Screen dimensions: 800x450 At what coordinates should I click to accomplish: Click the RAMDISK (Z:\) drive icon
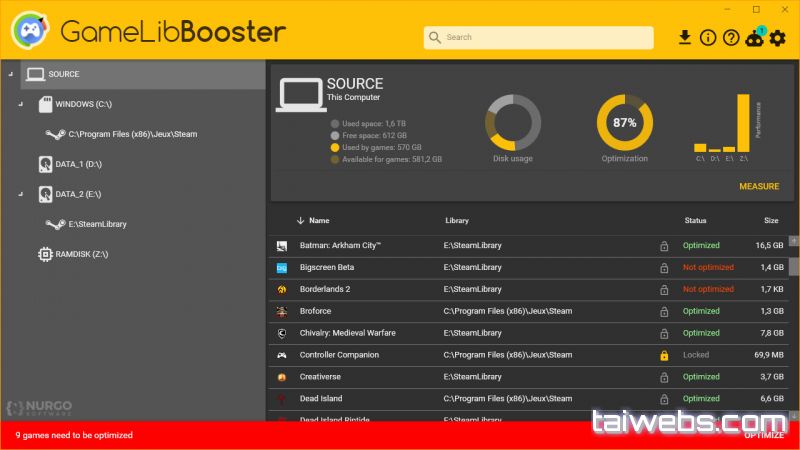coord(45,254)
